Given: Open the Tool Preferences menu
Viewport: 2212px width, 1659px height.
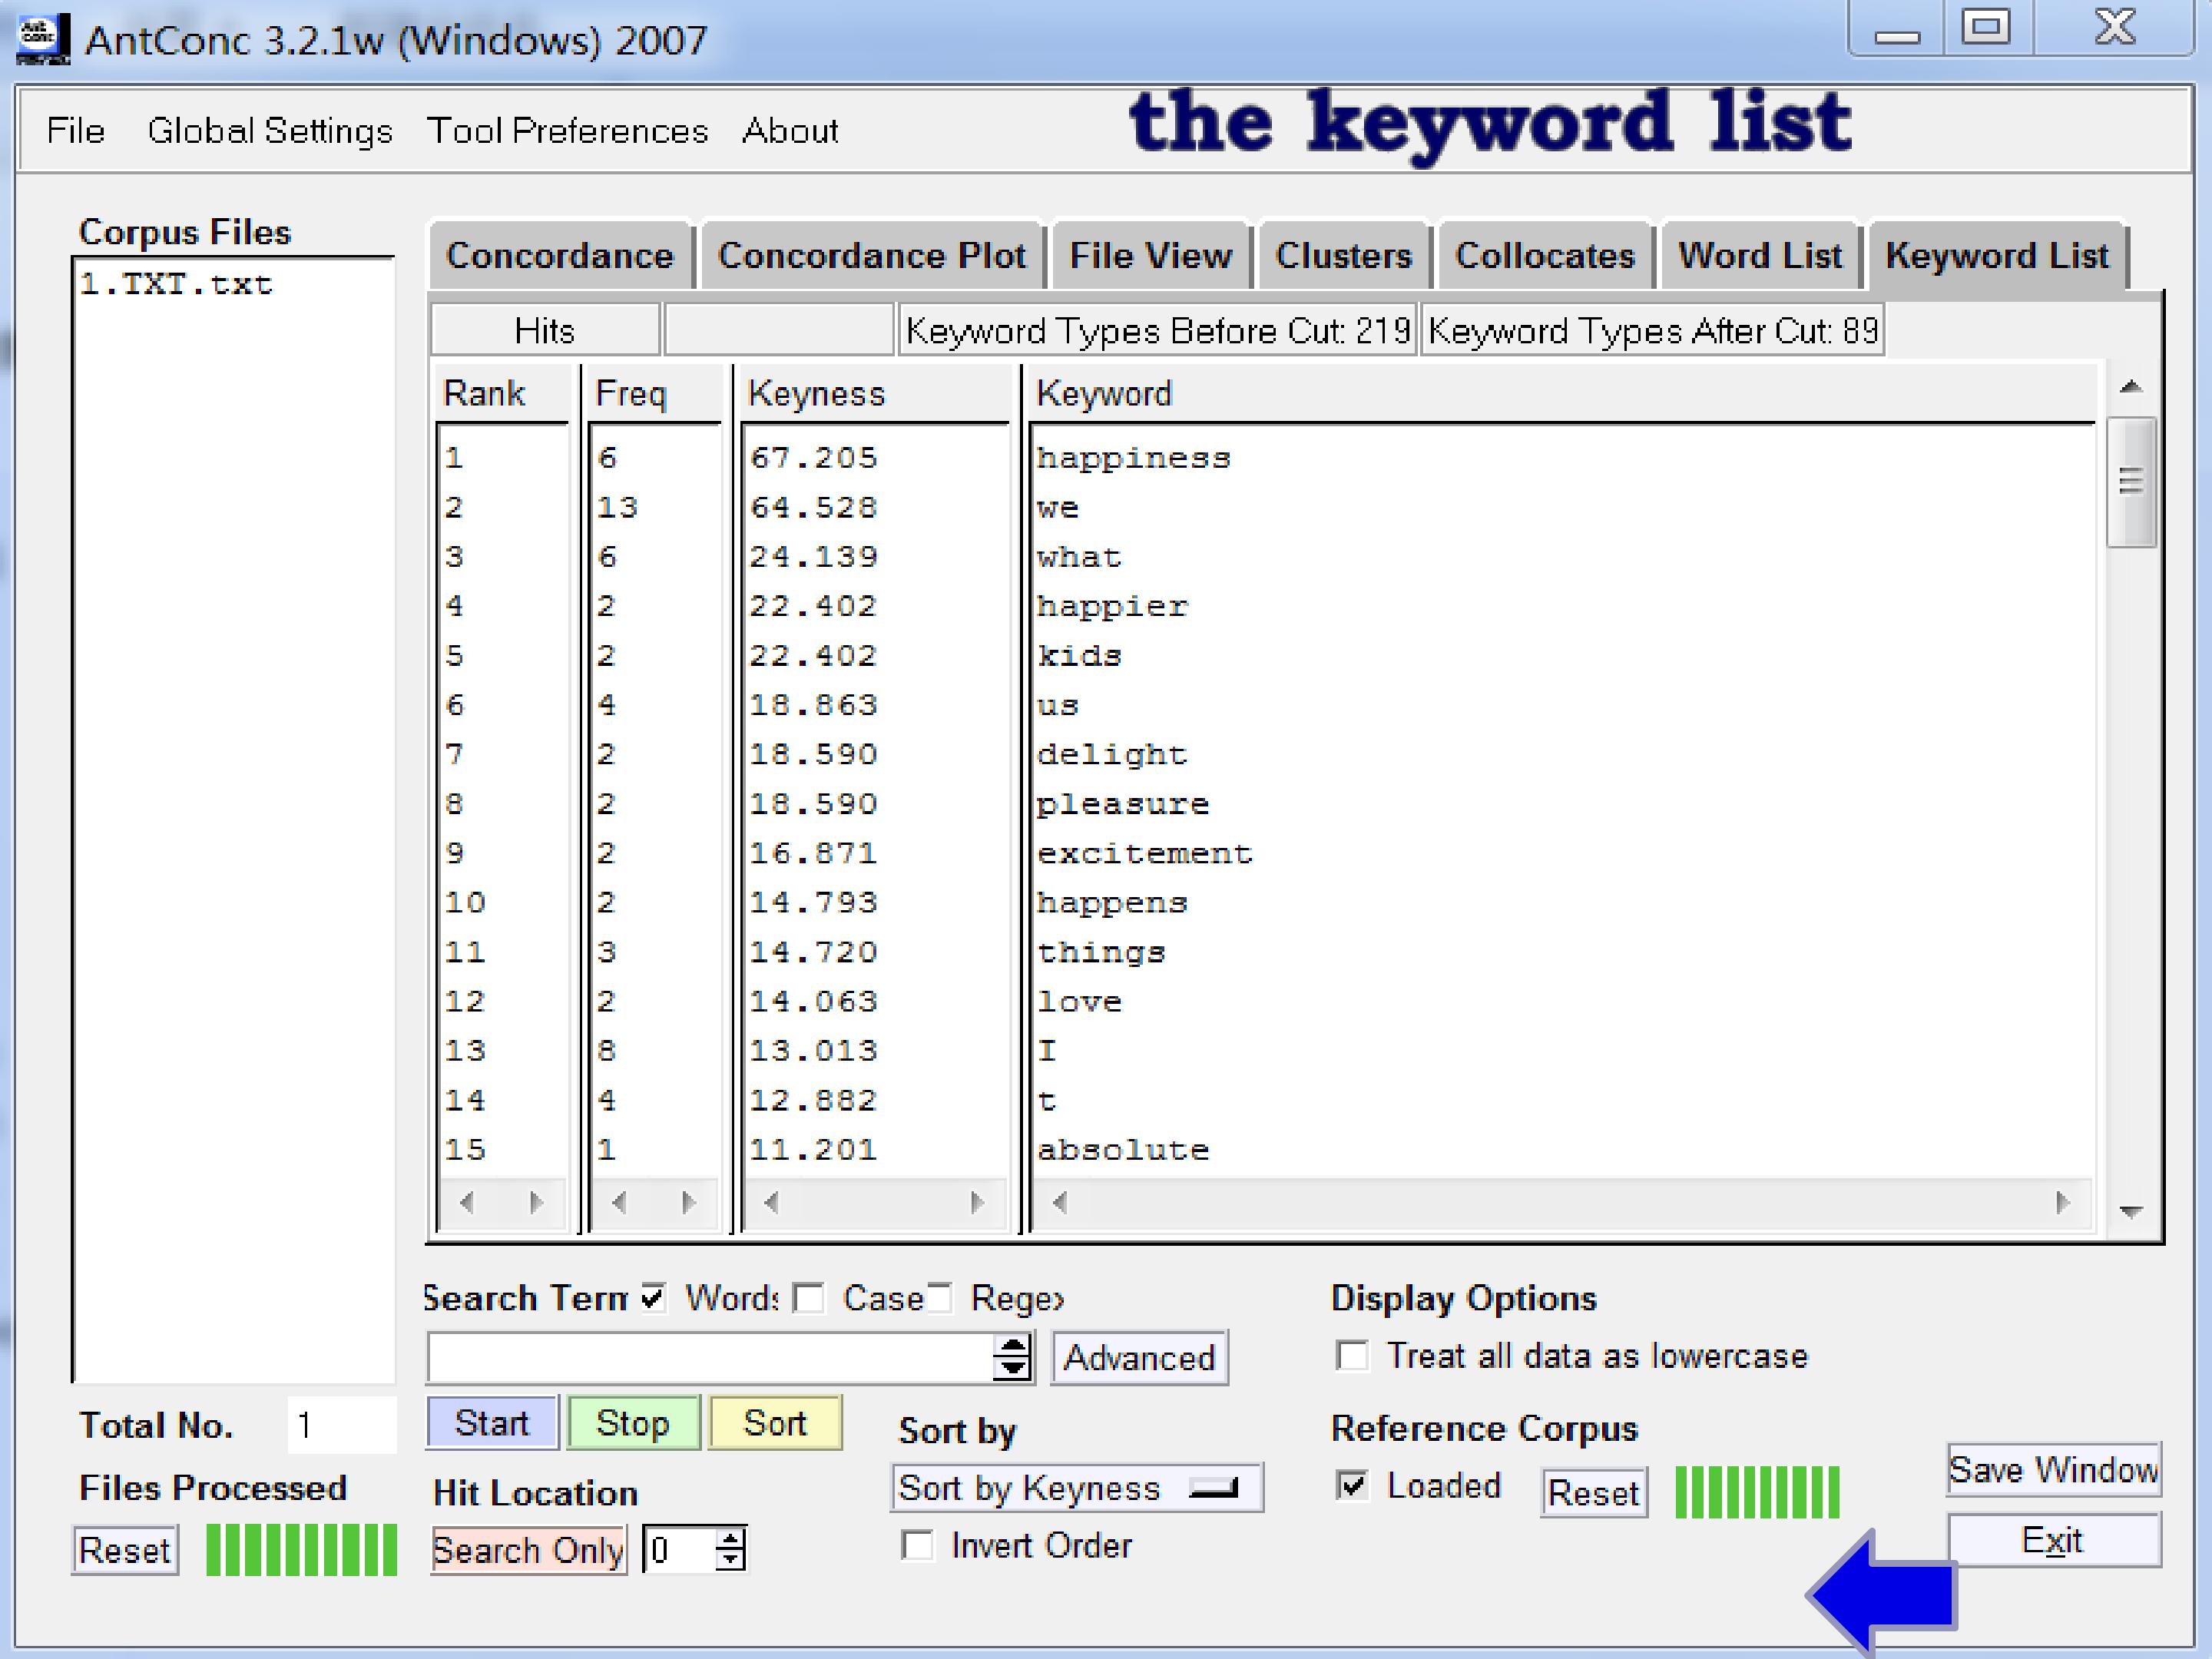Looking at the screenshot, I should [x=567, y=131].
